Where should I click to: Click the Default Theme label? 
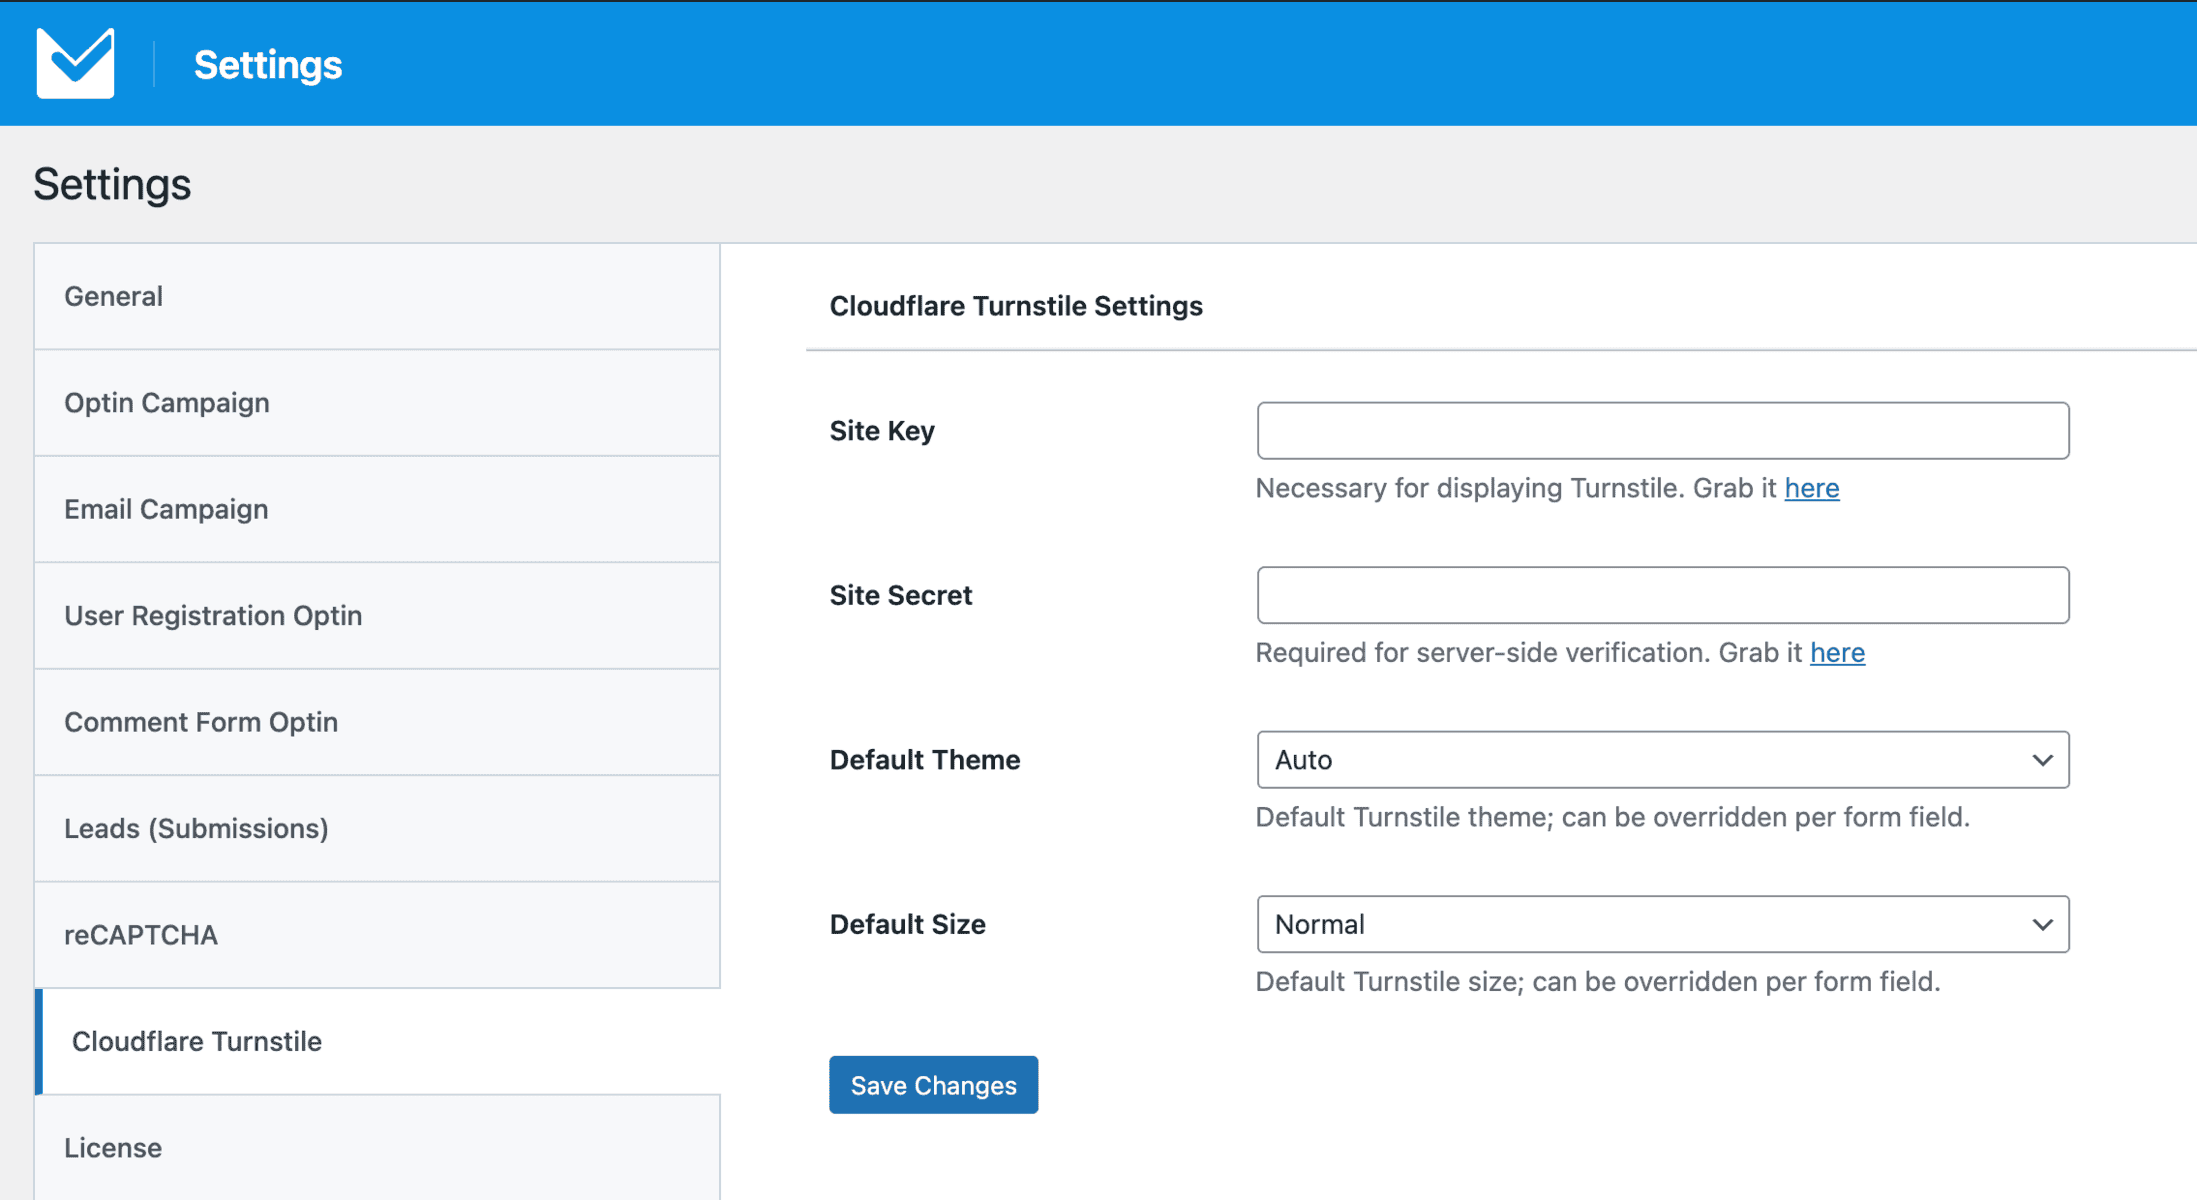925,760
